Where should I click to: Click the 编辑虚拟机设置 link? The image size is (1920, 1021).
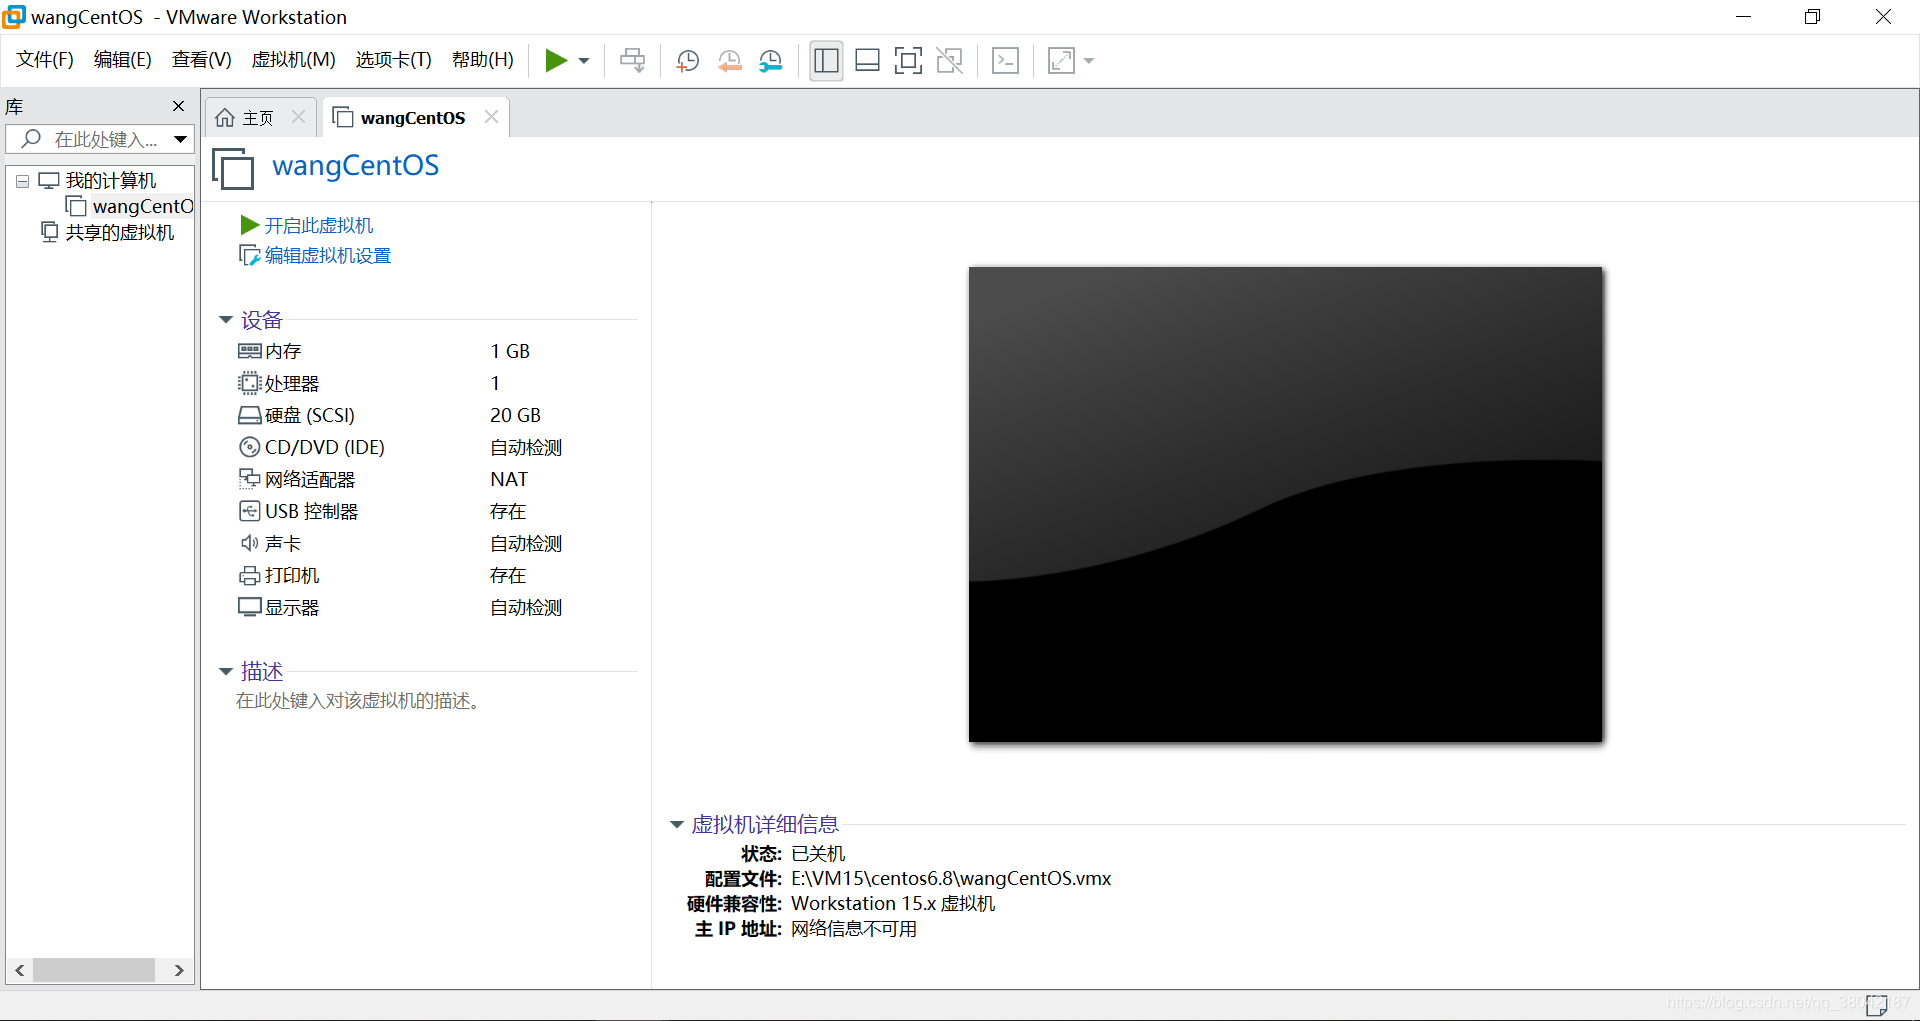(327, 255)
